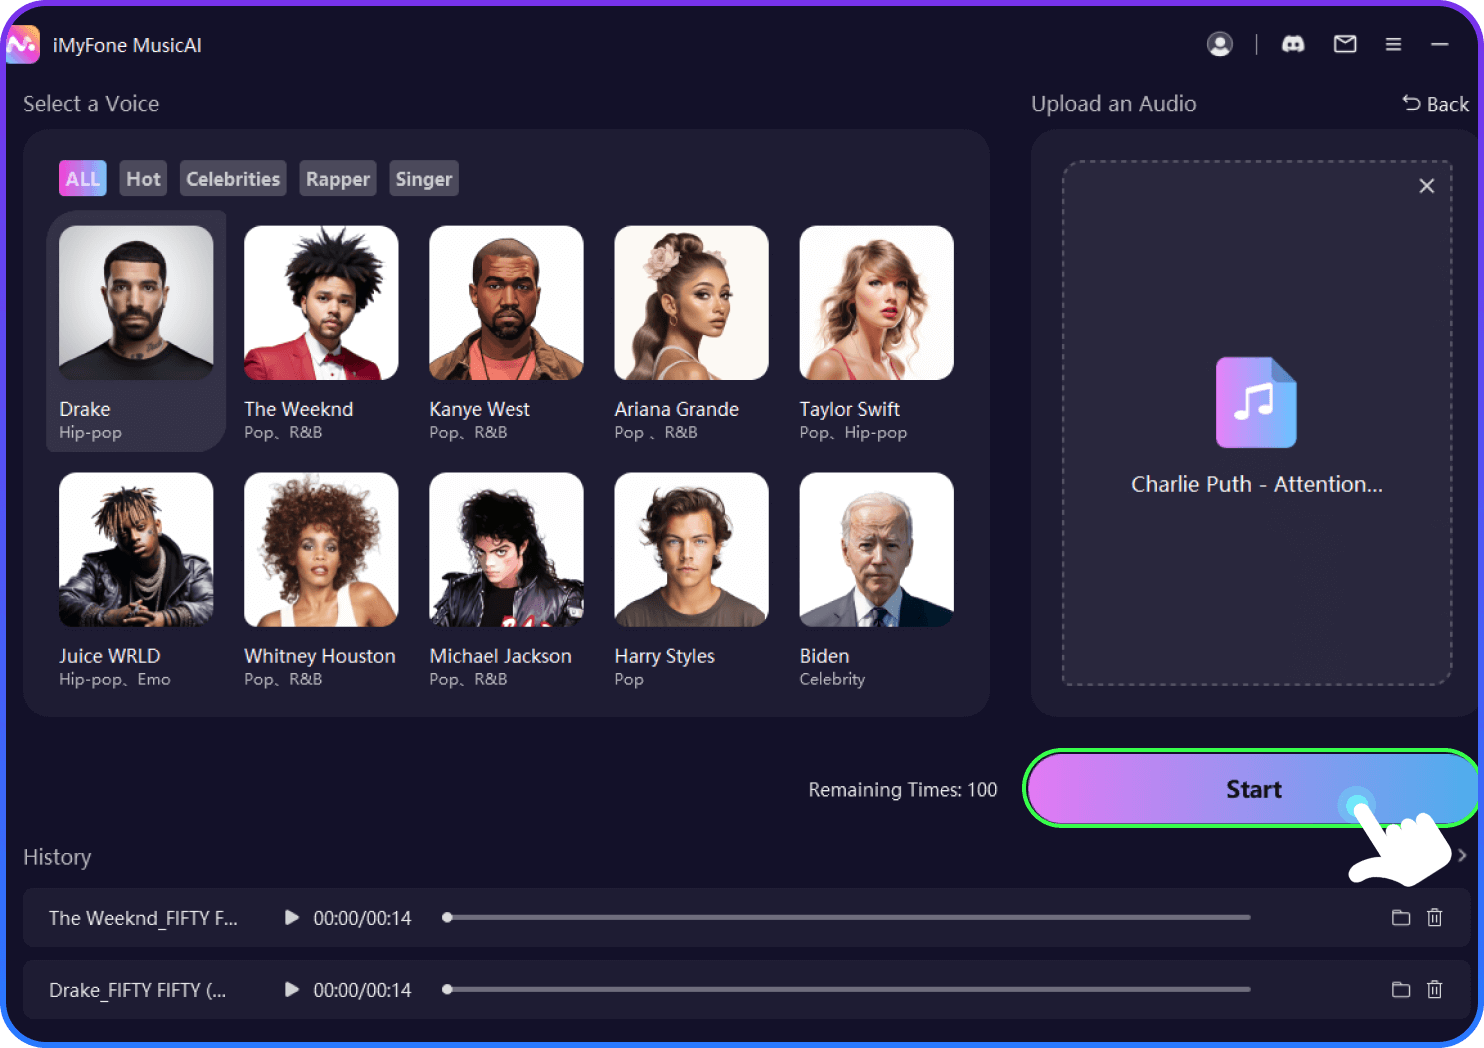
Task: Choose Kanye West voice
Action: (x=506, y=332)
